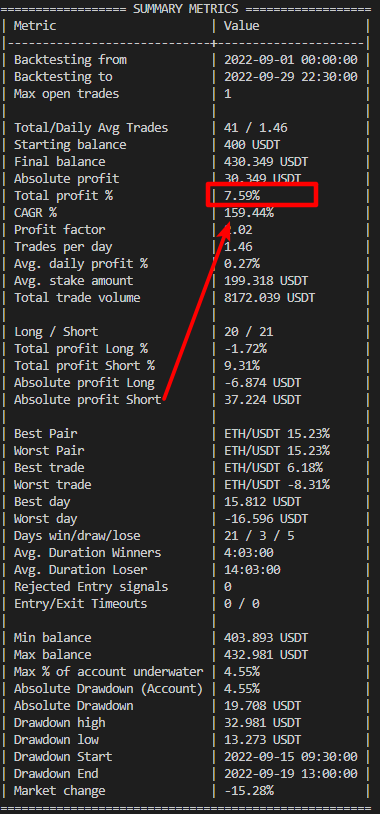The height and width of the screenshot is (814, 380).
Task: Select Final balance value 430.349 USDT
Action: 266,162
